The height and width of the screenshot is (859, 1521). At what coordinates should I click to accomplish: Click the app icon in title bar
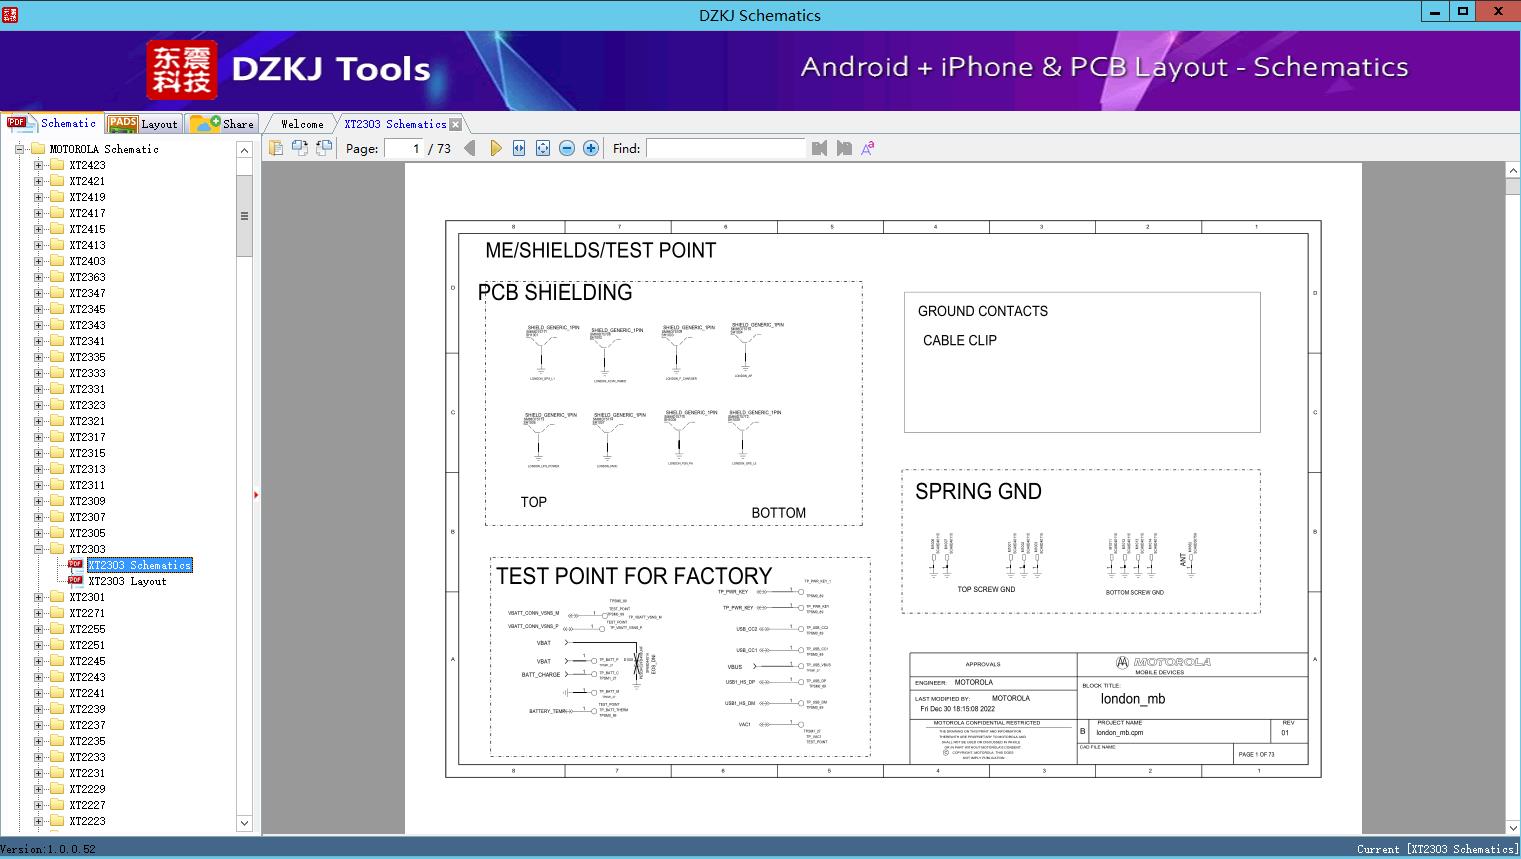point(9,14)
